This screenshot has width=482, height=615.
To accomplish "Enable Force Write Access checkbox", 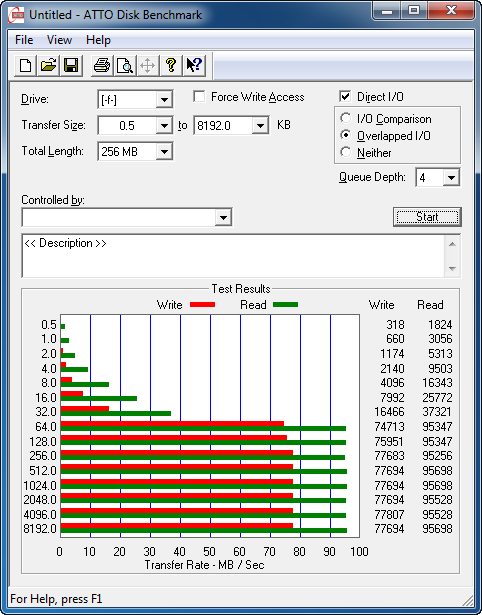I will pos(199,97).
